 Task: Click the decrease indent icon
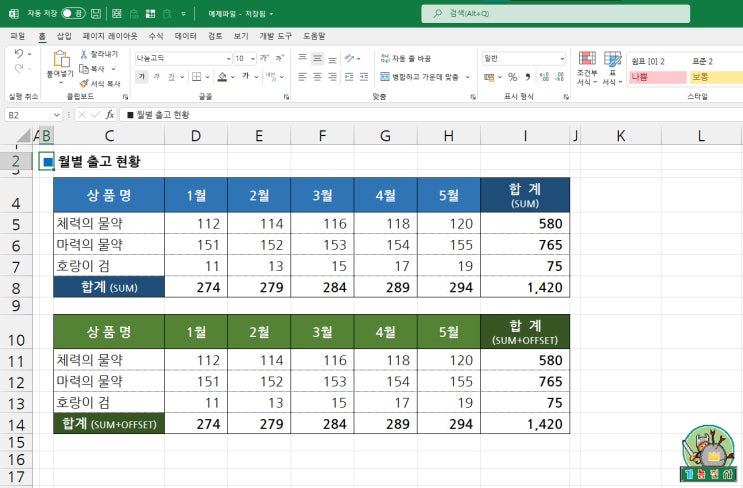[x=349, y=76]
